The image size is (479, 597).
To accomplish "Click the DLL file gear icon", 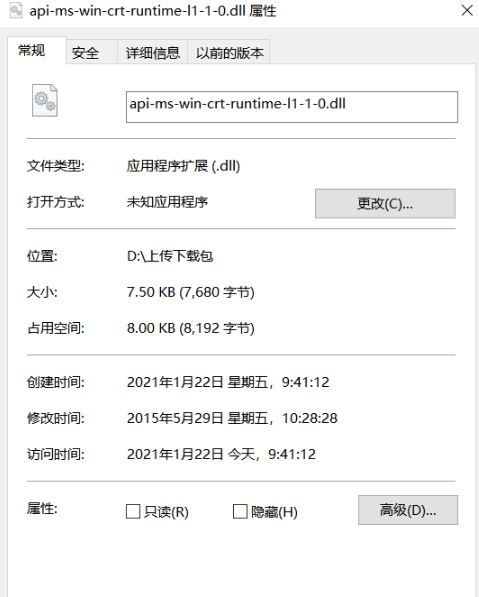I will pyautogui.click(x=45, y=101).
